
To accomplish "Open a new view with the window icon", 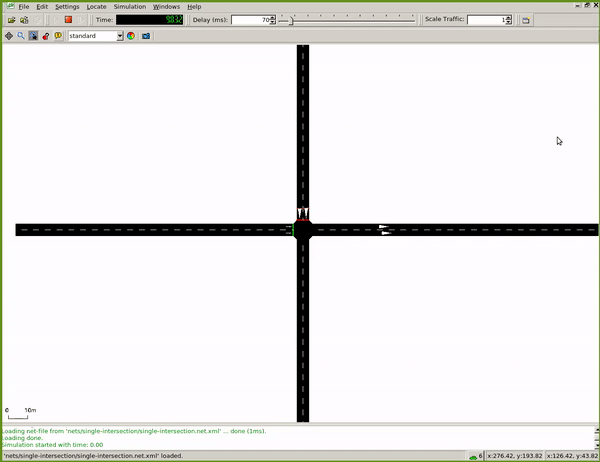I will tap(526, 20).
